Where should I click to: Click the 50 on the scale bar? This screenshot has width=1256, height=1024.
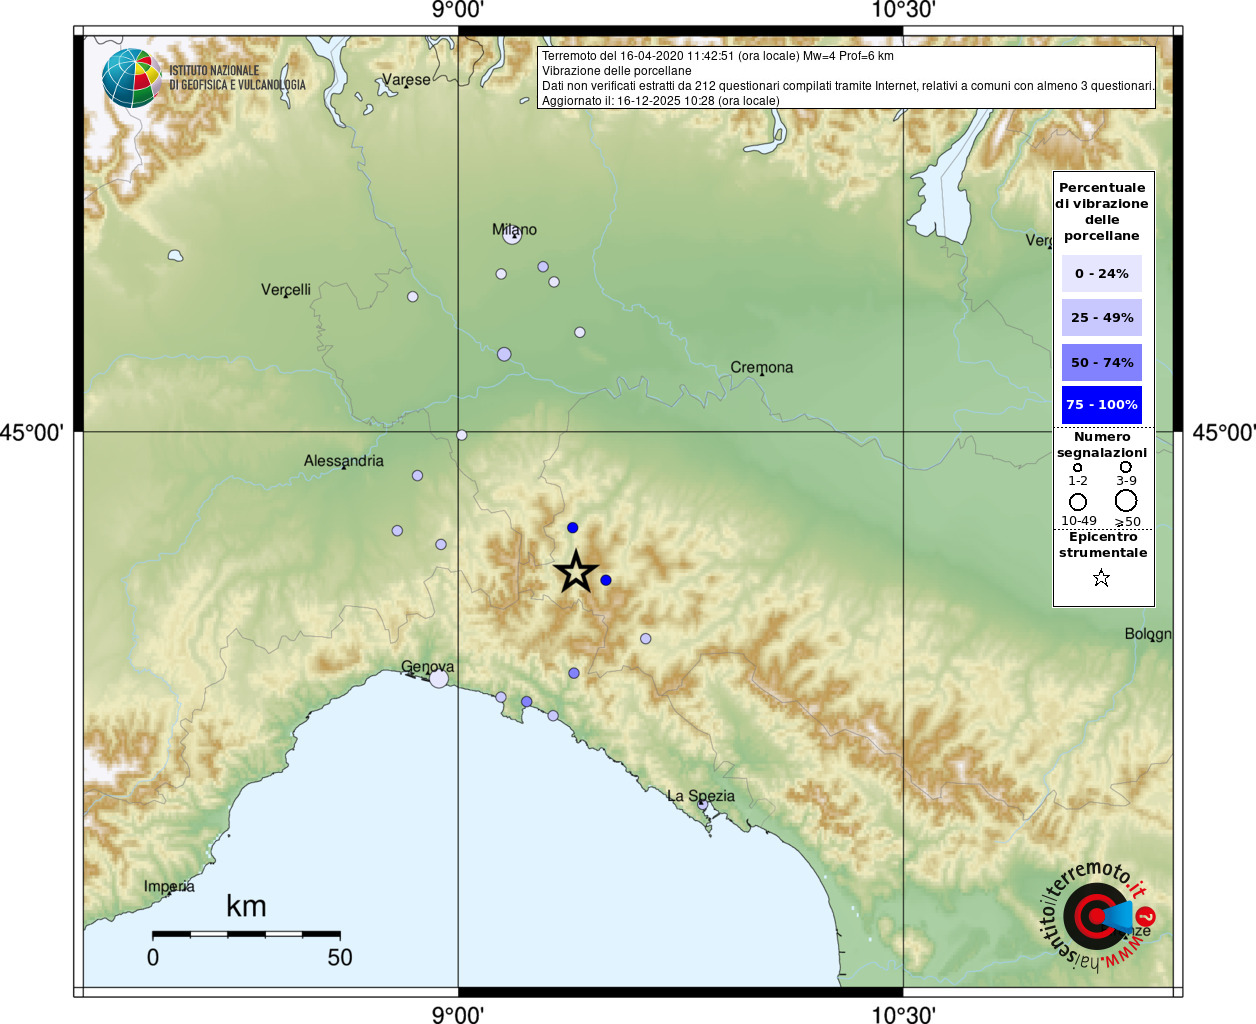340,957
